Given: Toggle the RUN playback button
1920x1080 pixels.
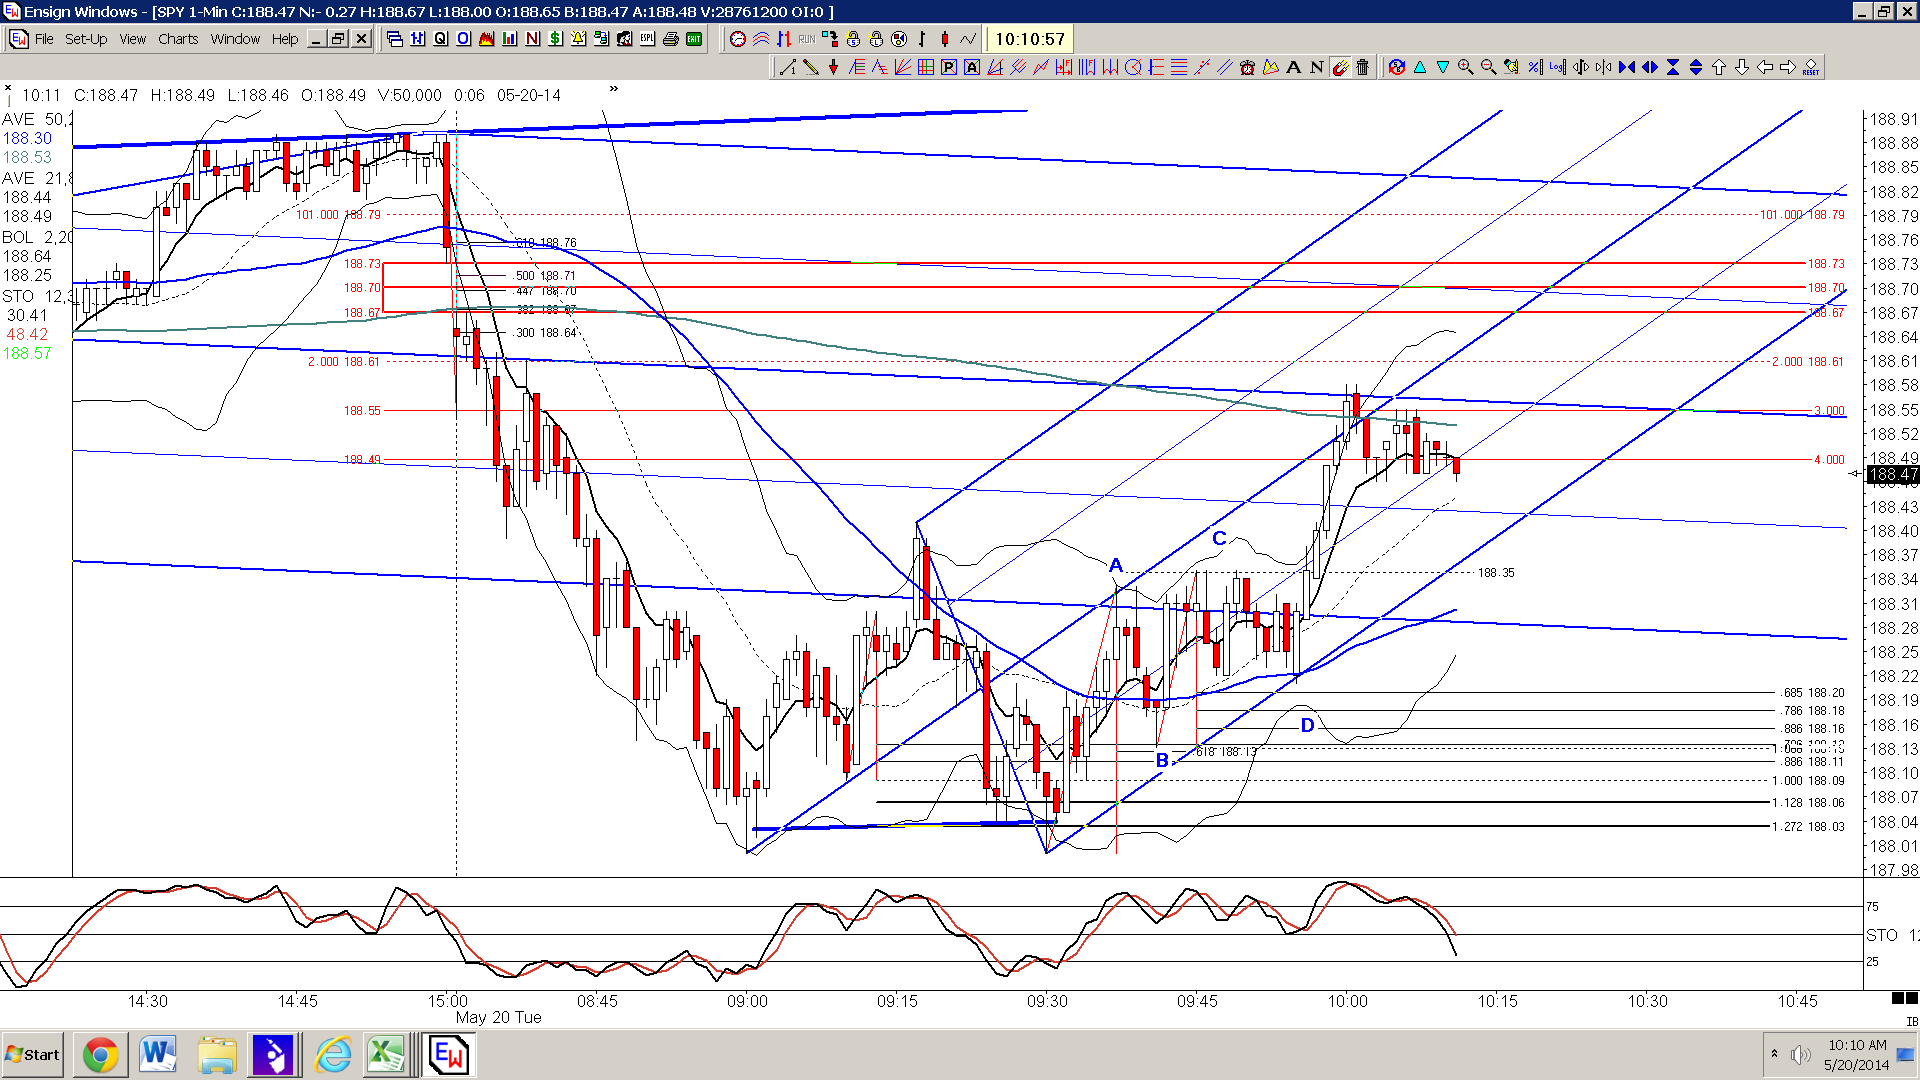Looking at the screenshot, I should coord(807,39).
